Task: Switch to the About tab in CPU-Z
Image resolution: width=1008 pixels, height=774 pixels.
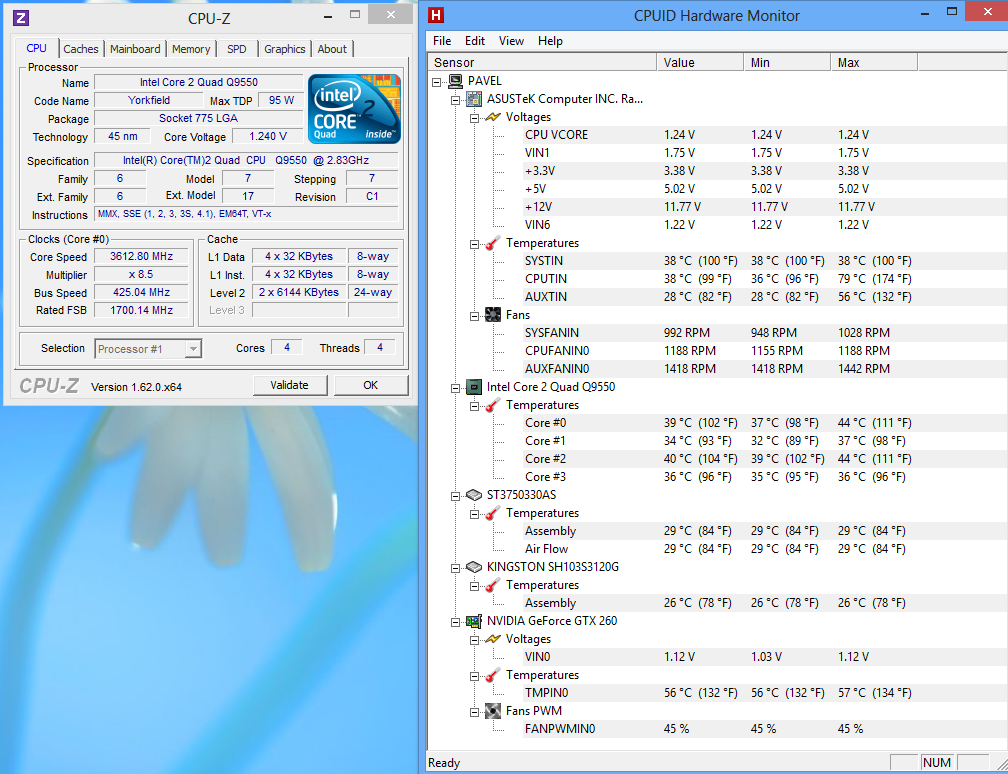Action: coord(332,49)
